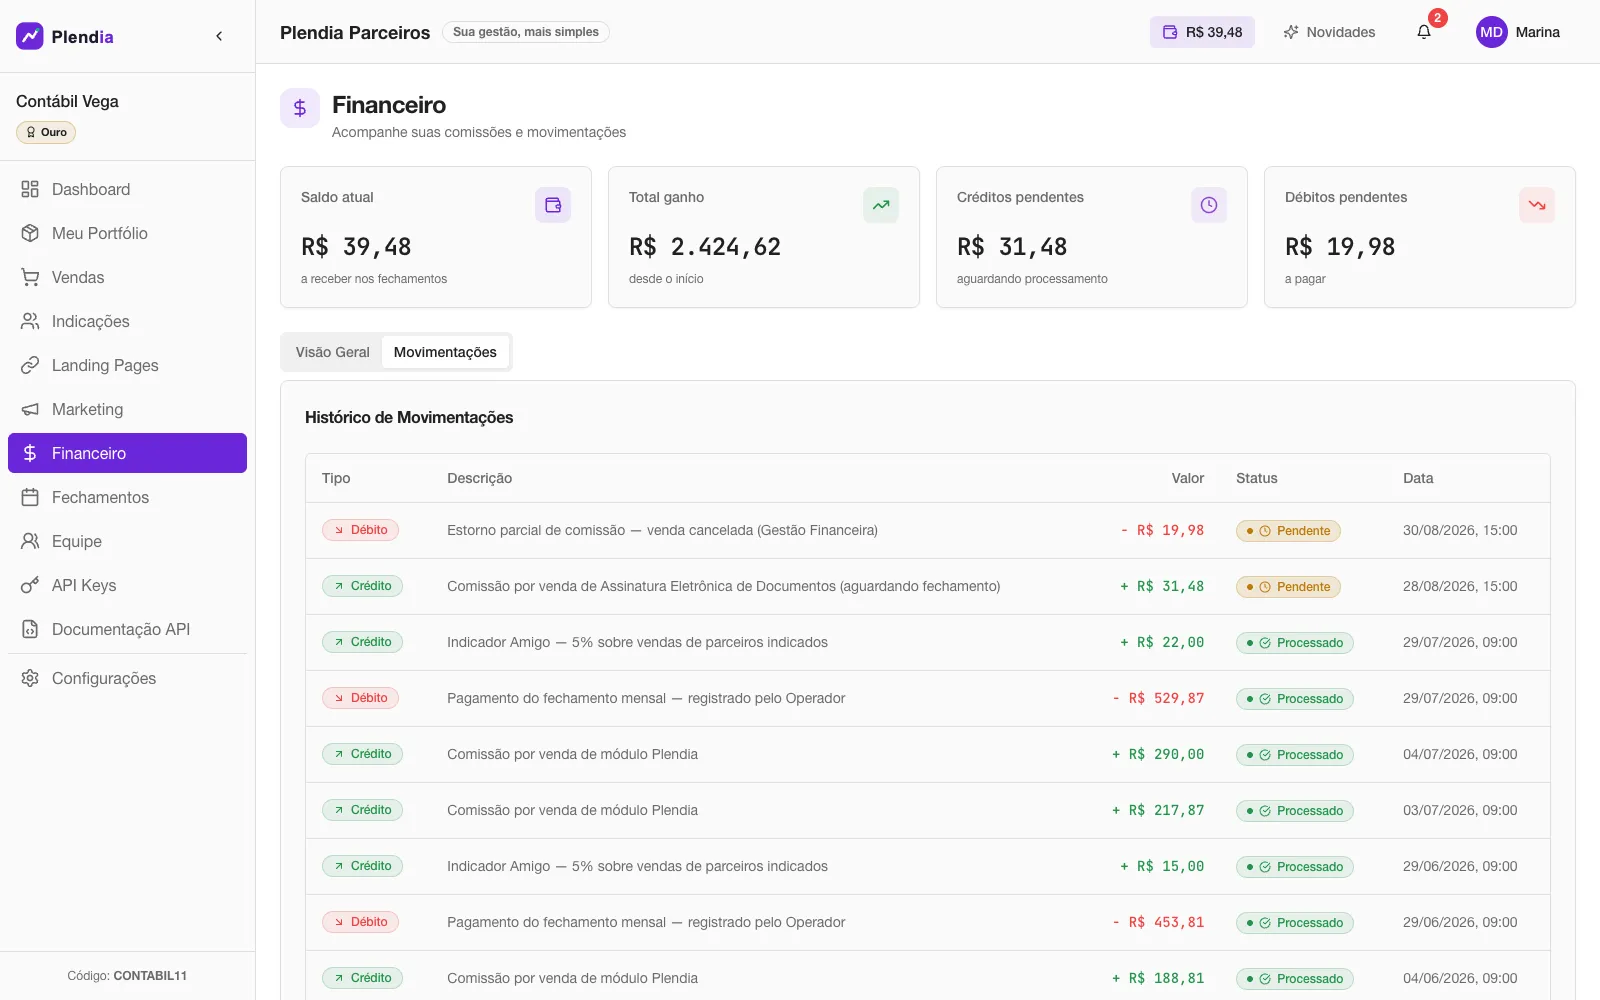Click the value + R$ 22,00
Screen dimensions: 1600x1000
click(x=1162, y=642)
